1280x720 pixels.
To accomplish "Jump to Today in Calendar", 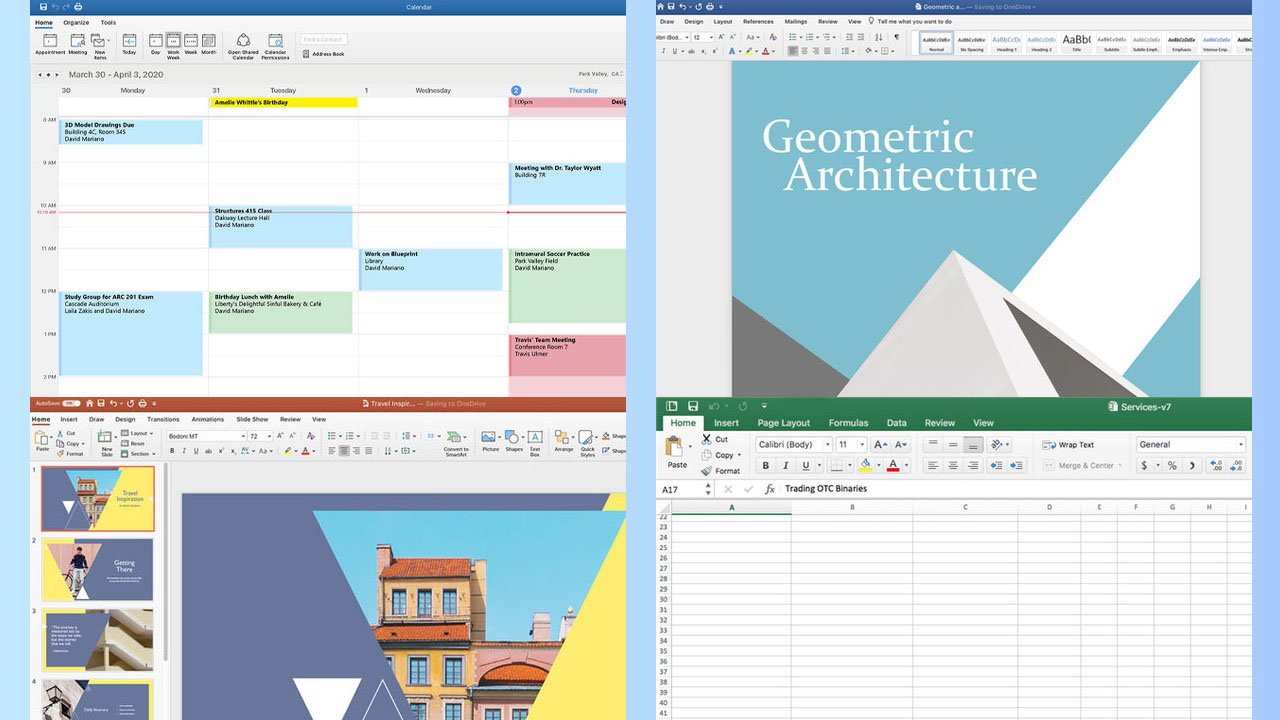I will tap(129, 44).
